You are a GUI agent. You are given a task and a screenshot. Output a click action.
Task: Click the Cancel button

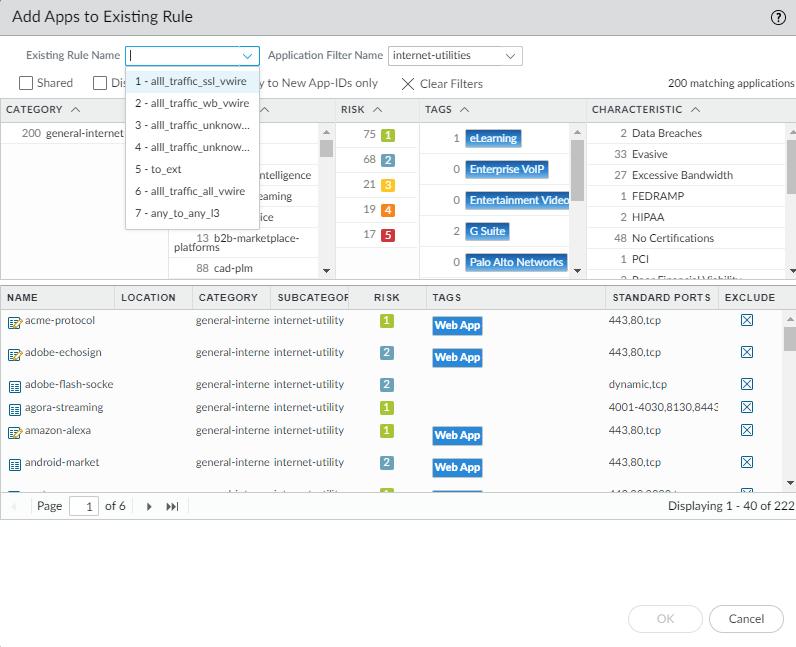coord(746,619)
